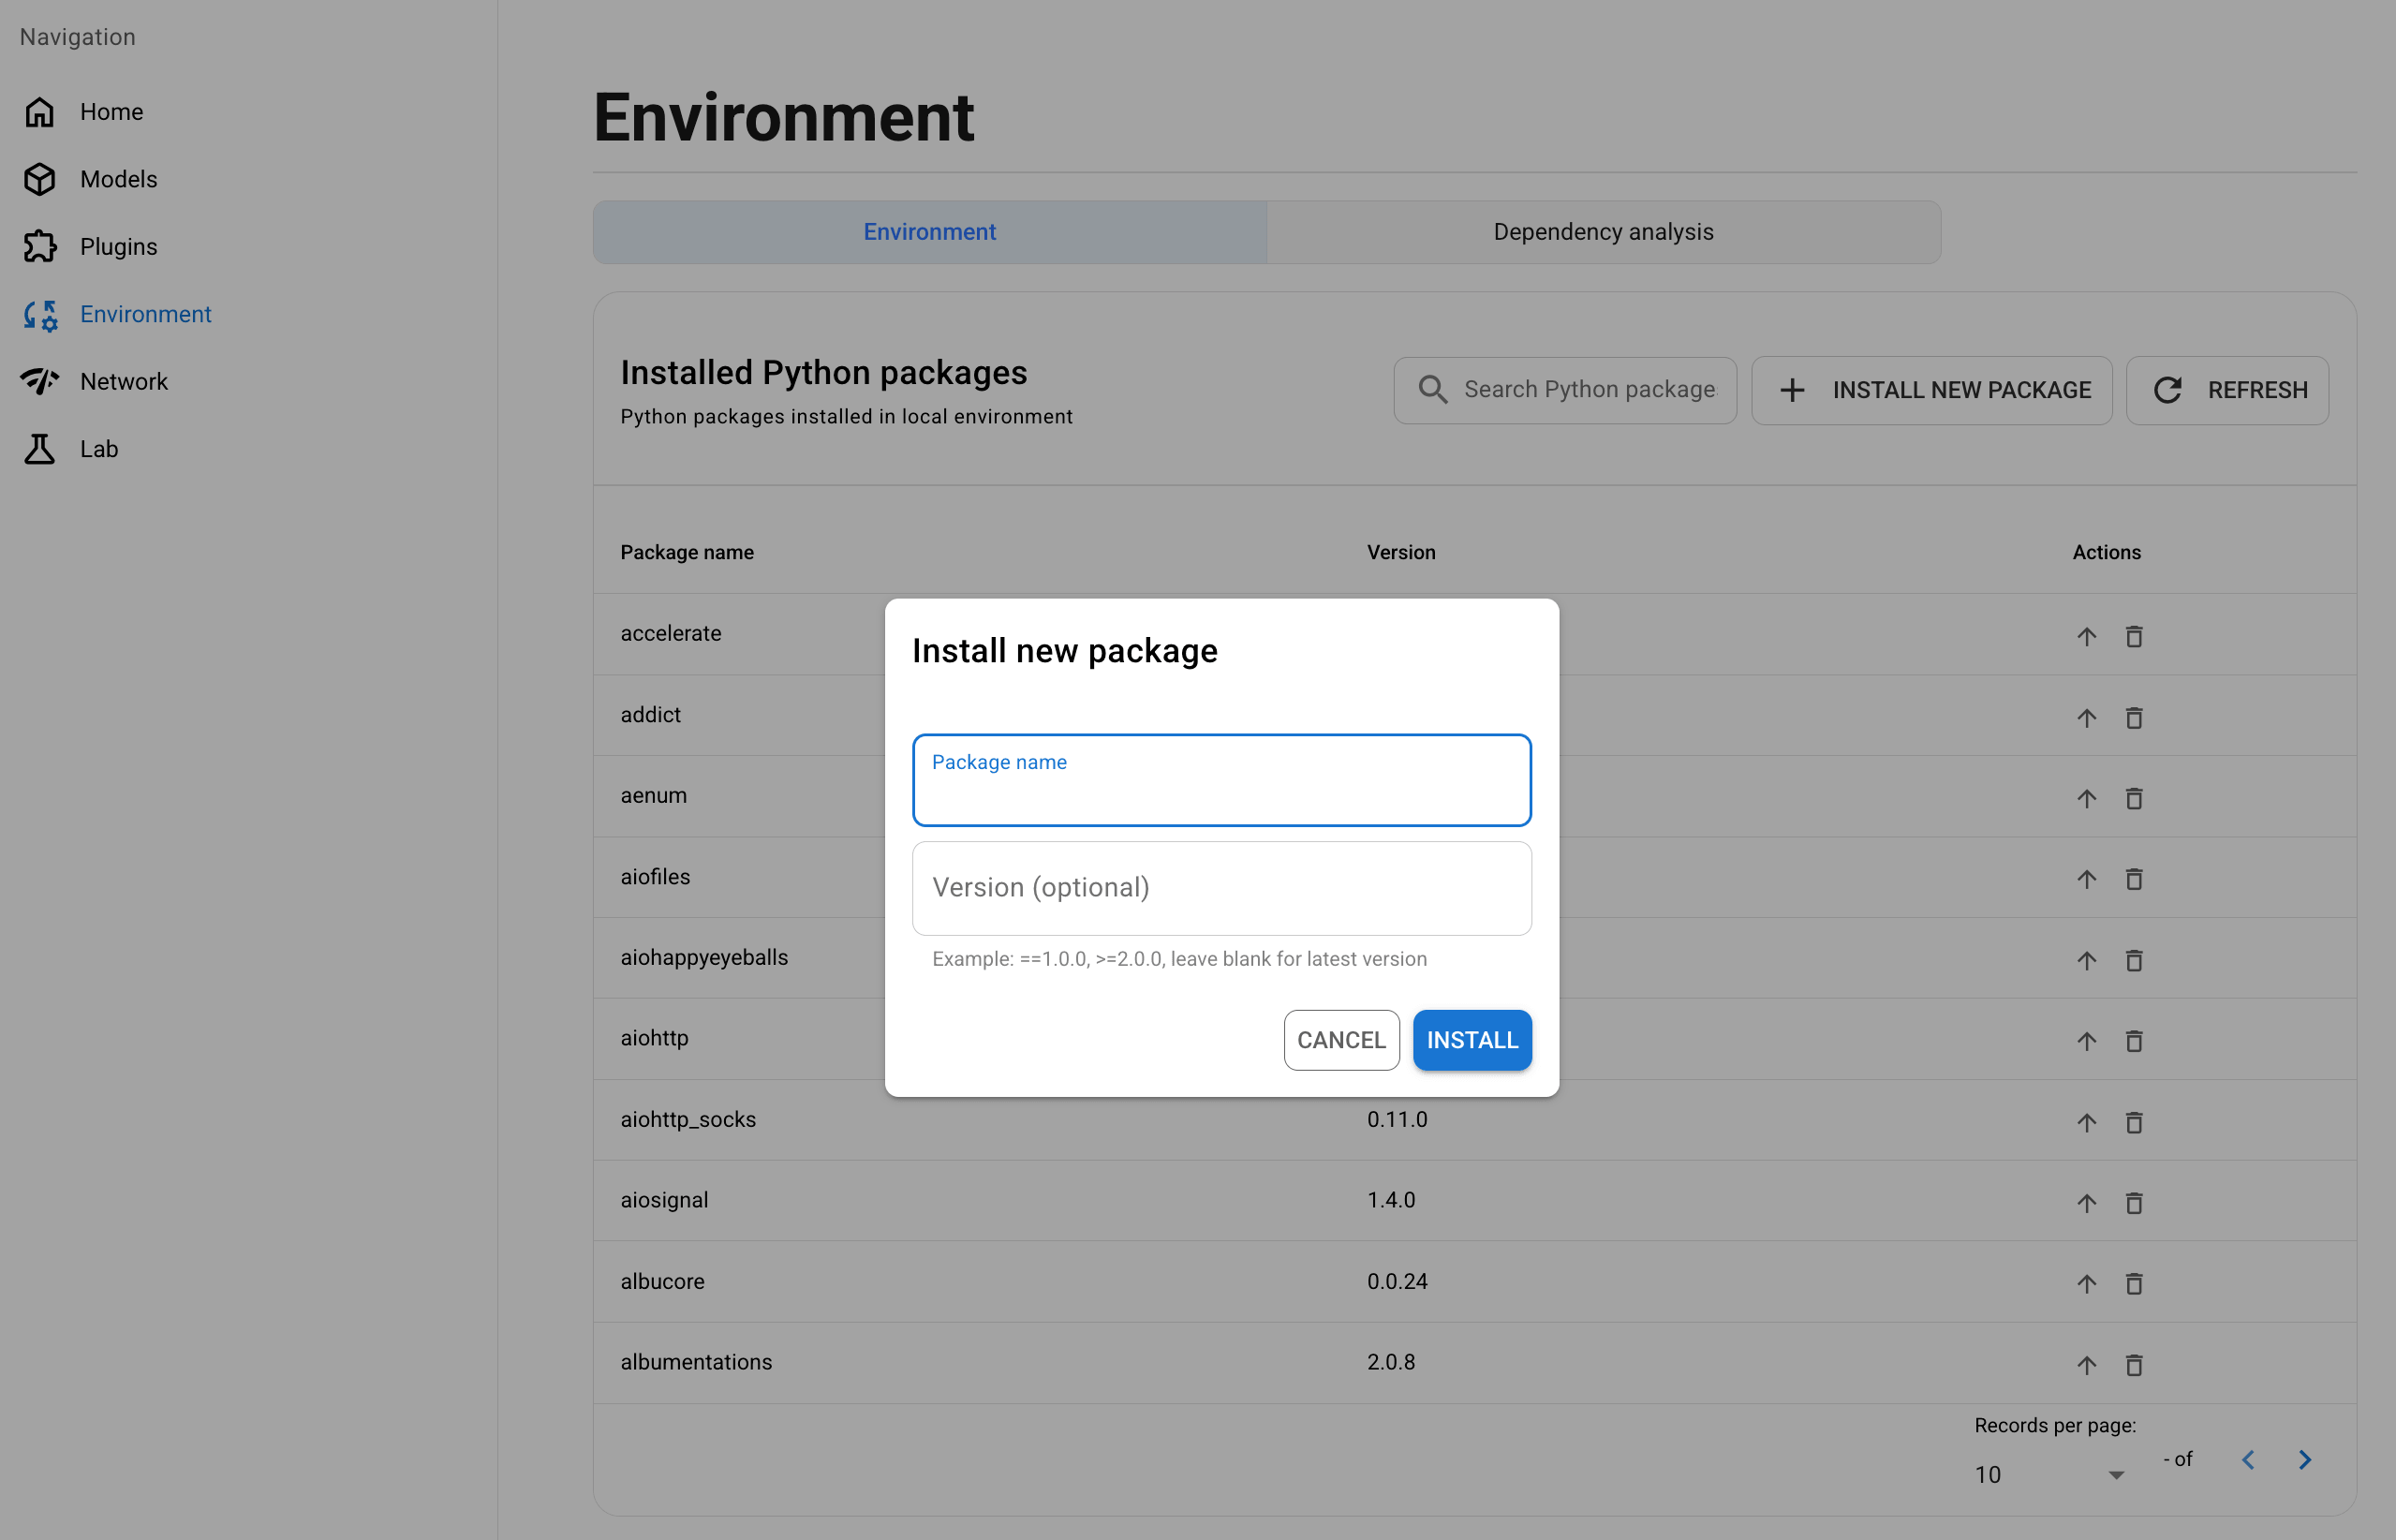Viewport: 2396px width, 1540px height.
Task: Click the aiohttp_socks package name
Action: pos(688,1119)
